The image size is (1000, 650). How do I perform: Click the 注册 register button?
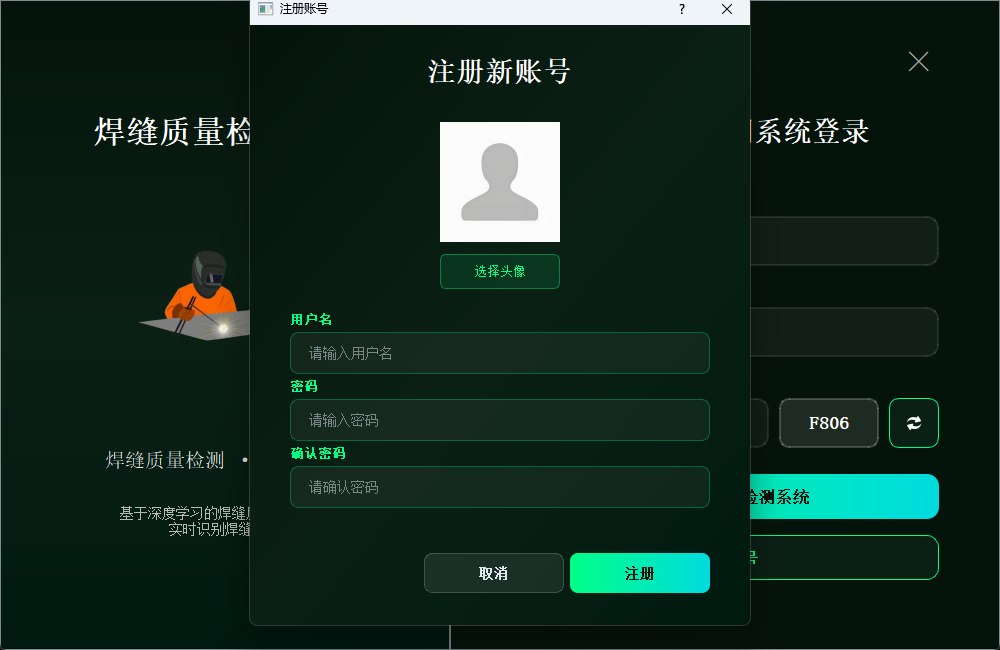pyautogui.click(x=640, y=573)
